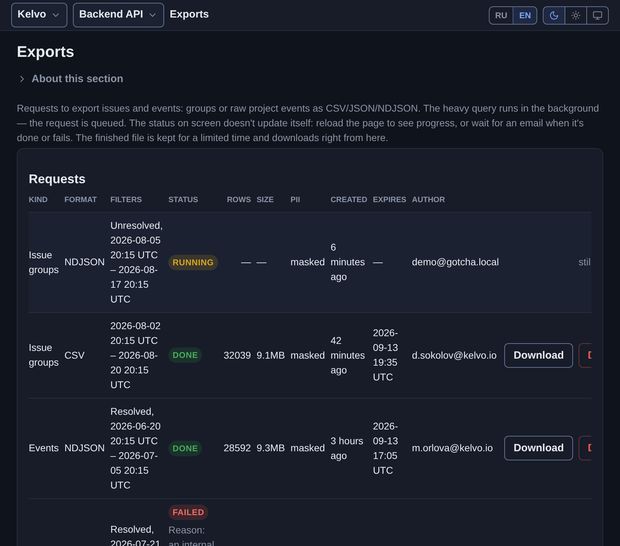Click the Exports breadcrumb
The image size is (620, 546).
(x=189, y=14)
